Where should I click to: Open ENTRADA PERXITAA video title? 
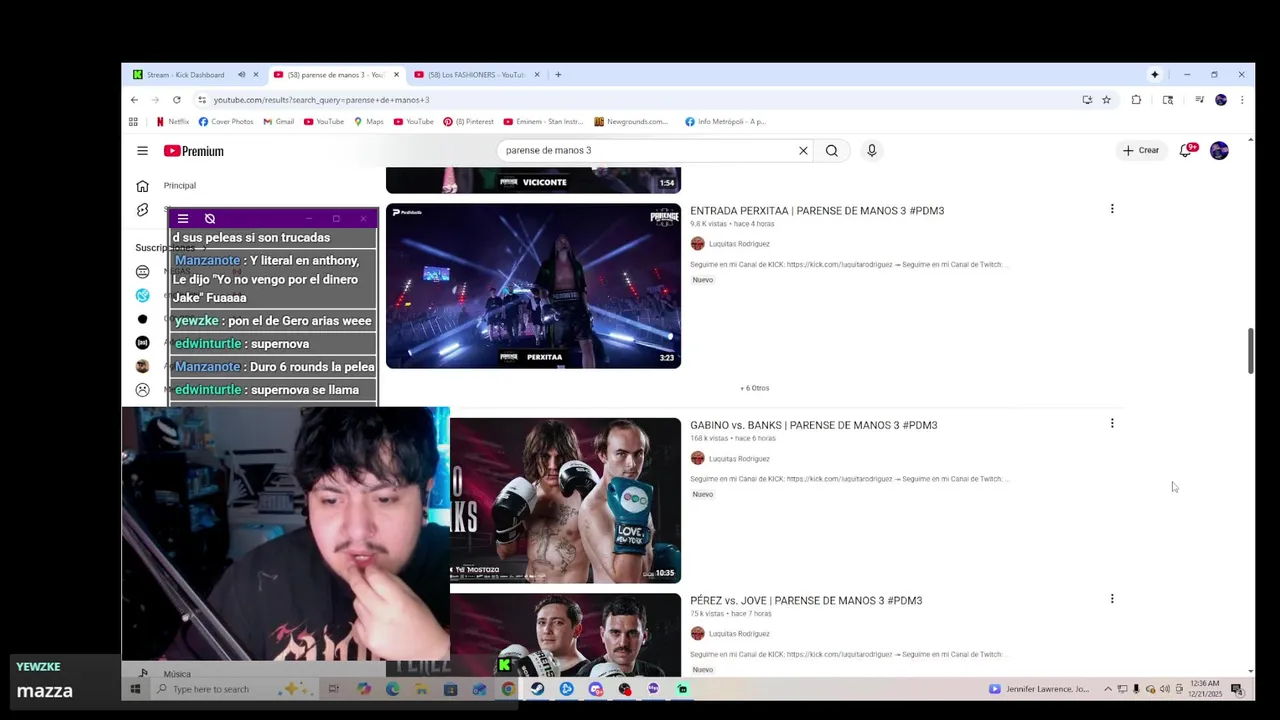pos(817,211)
